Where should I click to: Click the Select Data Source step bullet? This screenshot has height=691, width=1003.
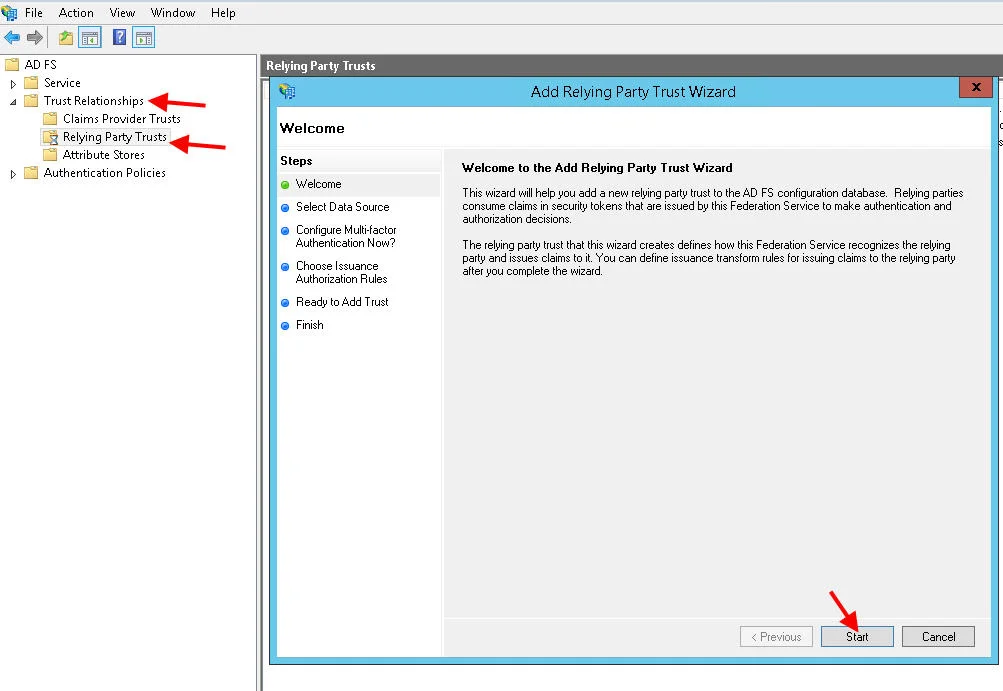click(285, 208)
